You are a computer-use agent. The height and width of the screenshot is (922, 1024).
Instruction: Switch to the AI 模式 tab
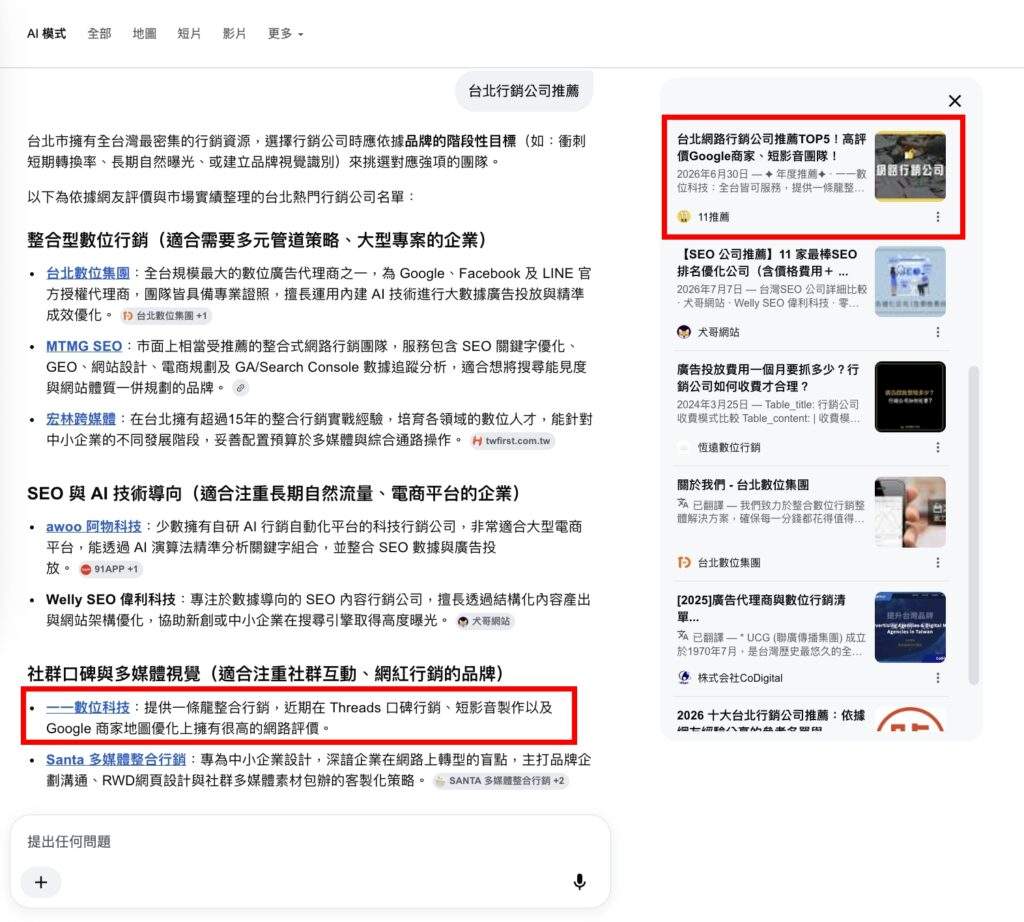pyautogui.click(x=46, y=34)
